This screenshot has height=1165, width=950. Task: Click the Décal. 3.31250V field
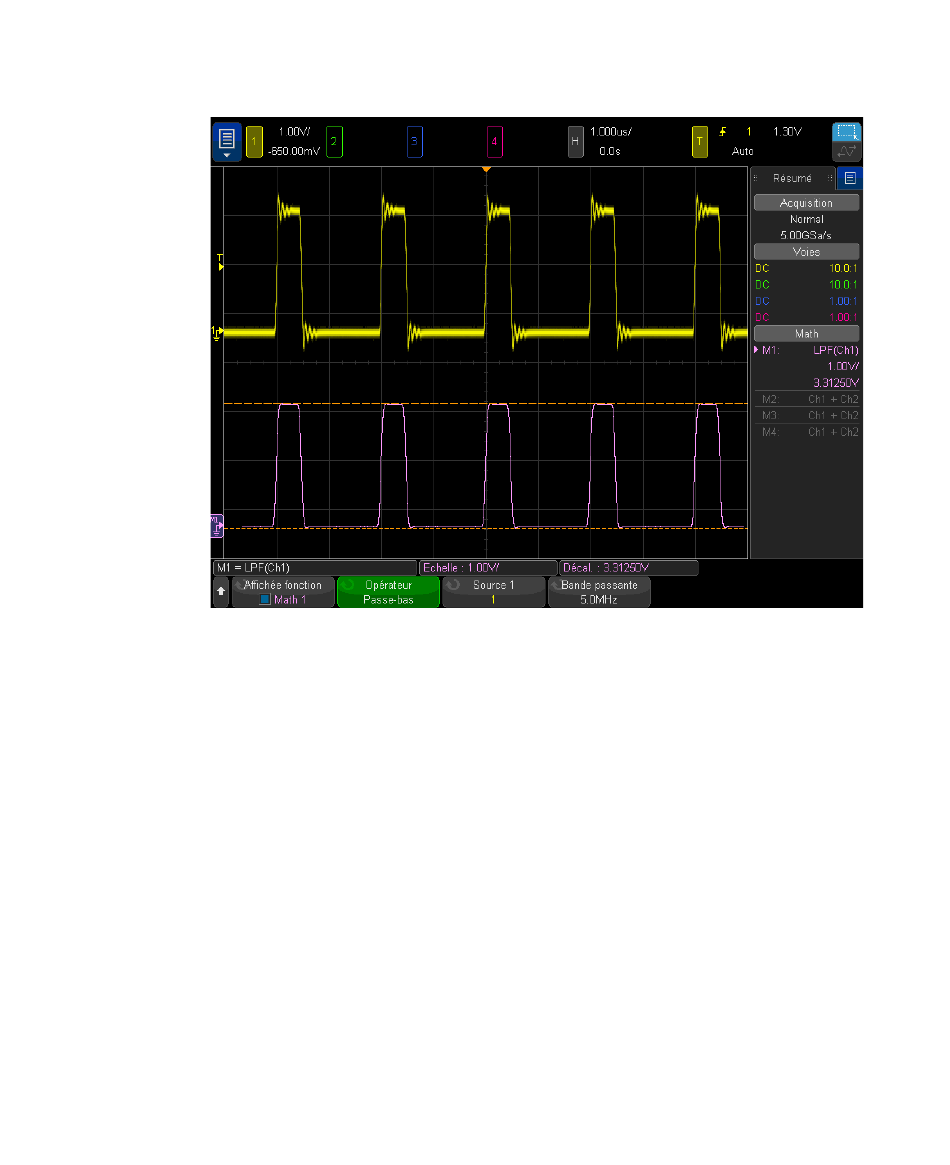(628, 568)
